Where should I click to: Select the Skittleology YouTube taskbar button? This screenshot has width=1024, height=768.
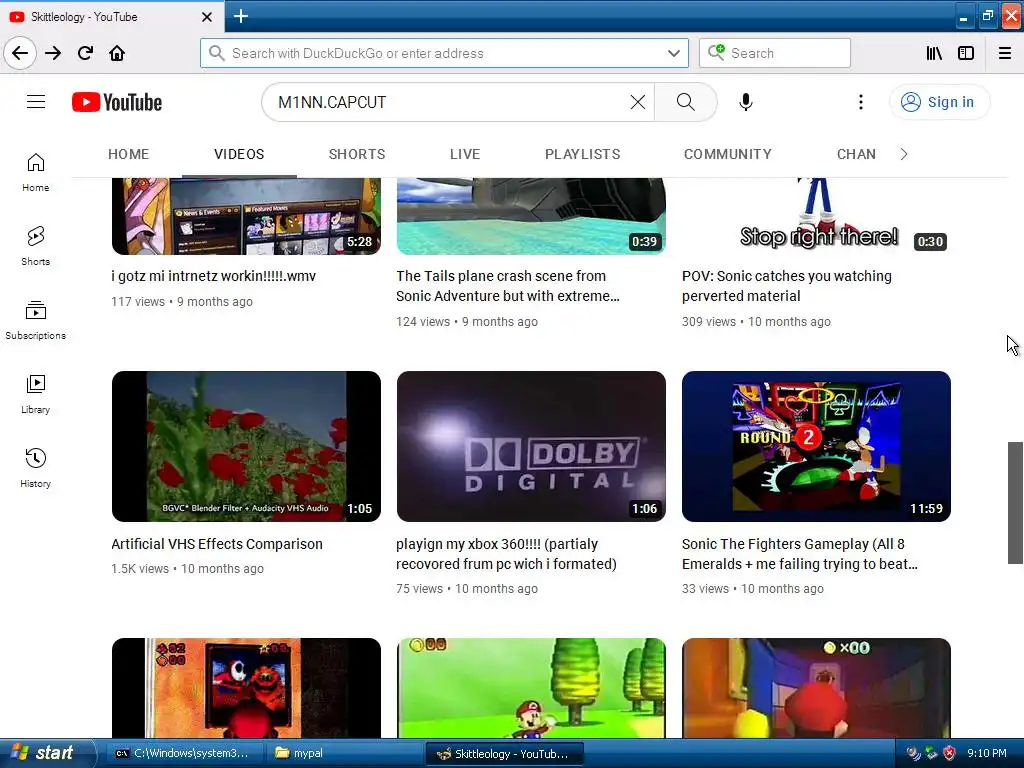[504, 753]
